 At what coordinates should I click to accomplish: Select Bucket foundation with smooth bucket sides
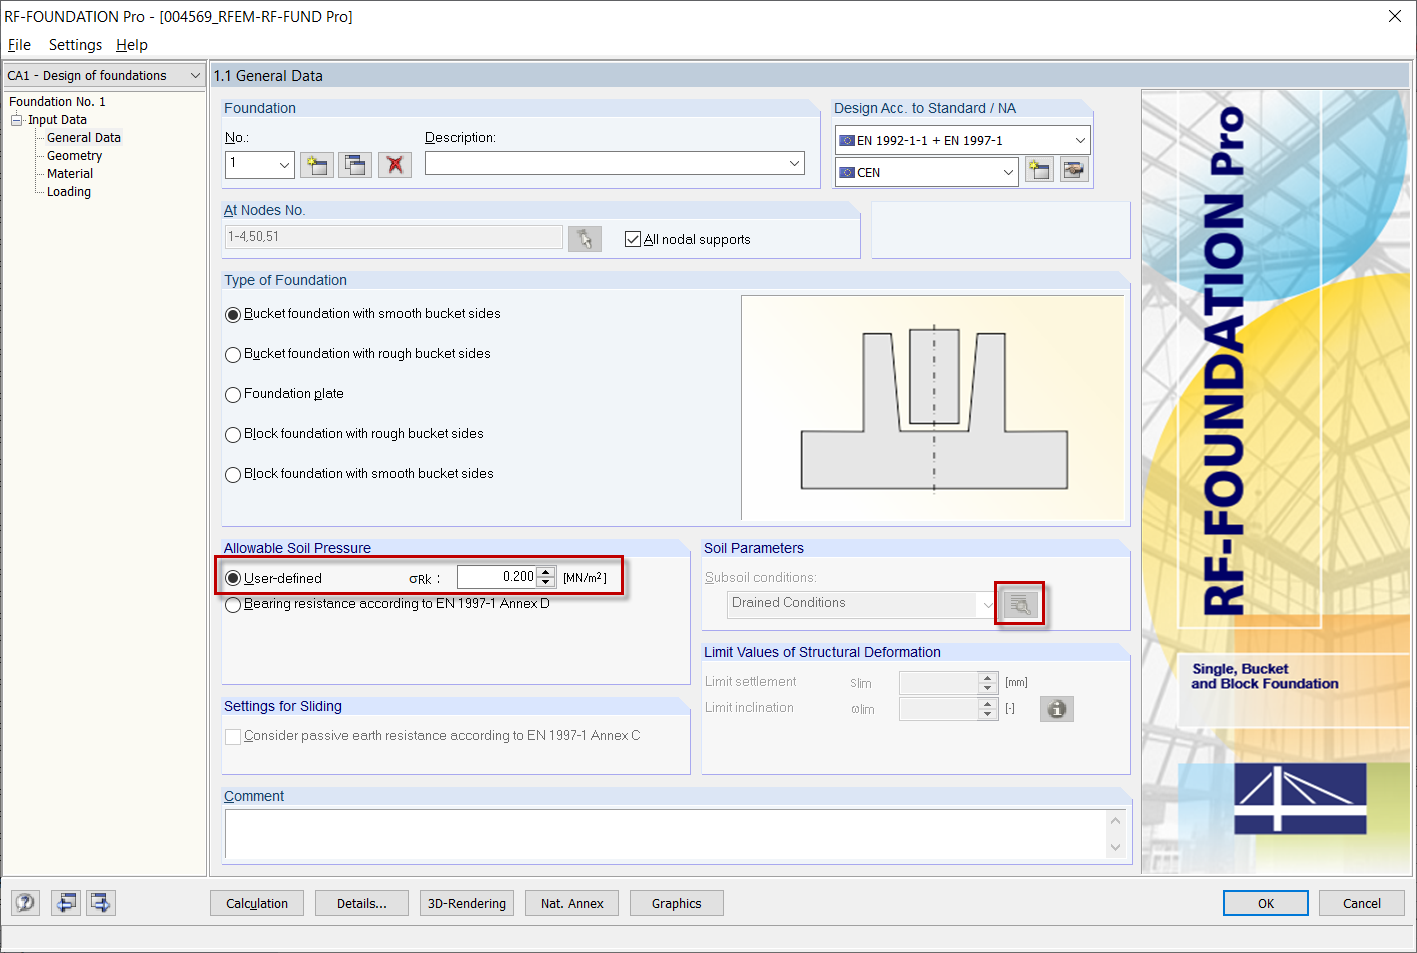point(233,314)
